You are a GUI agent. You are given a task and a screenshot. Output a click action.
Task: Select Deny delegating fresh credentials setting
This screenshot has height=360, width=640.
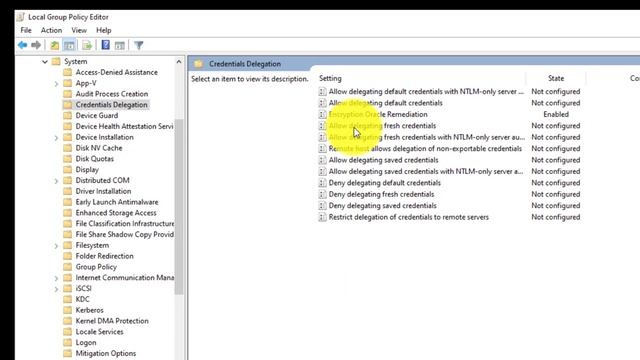click(381, 194)
